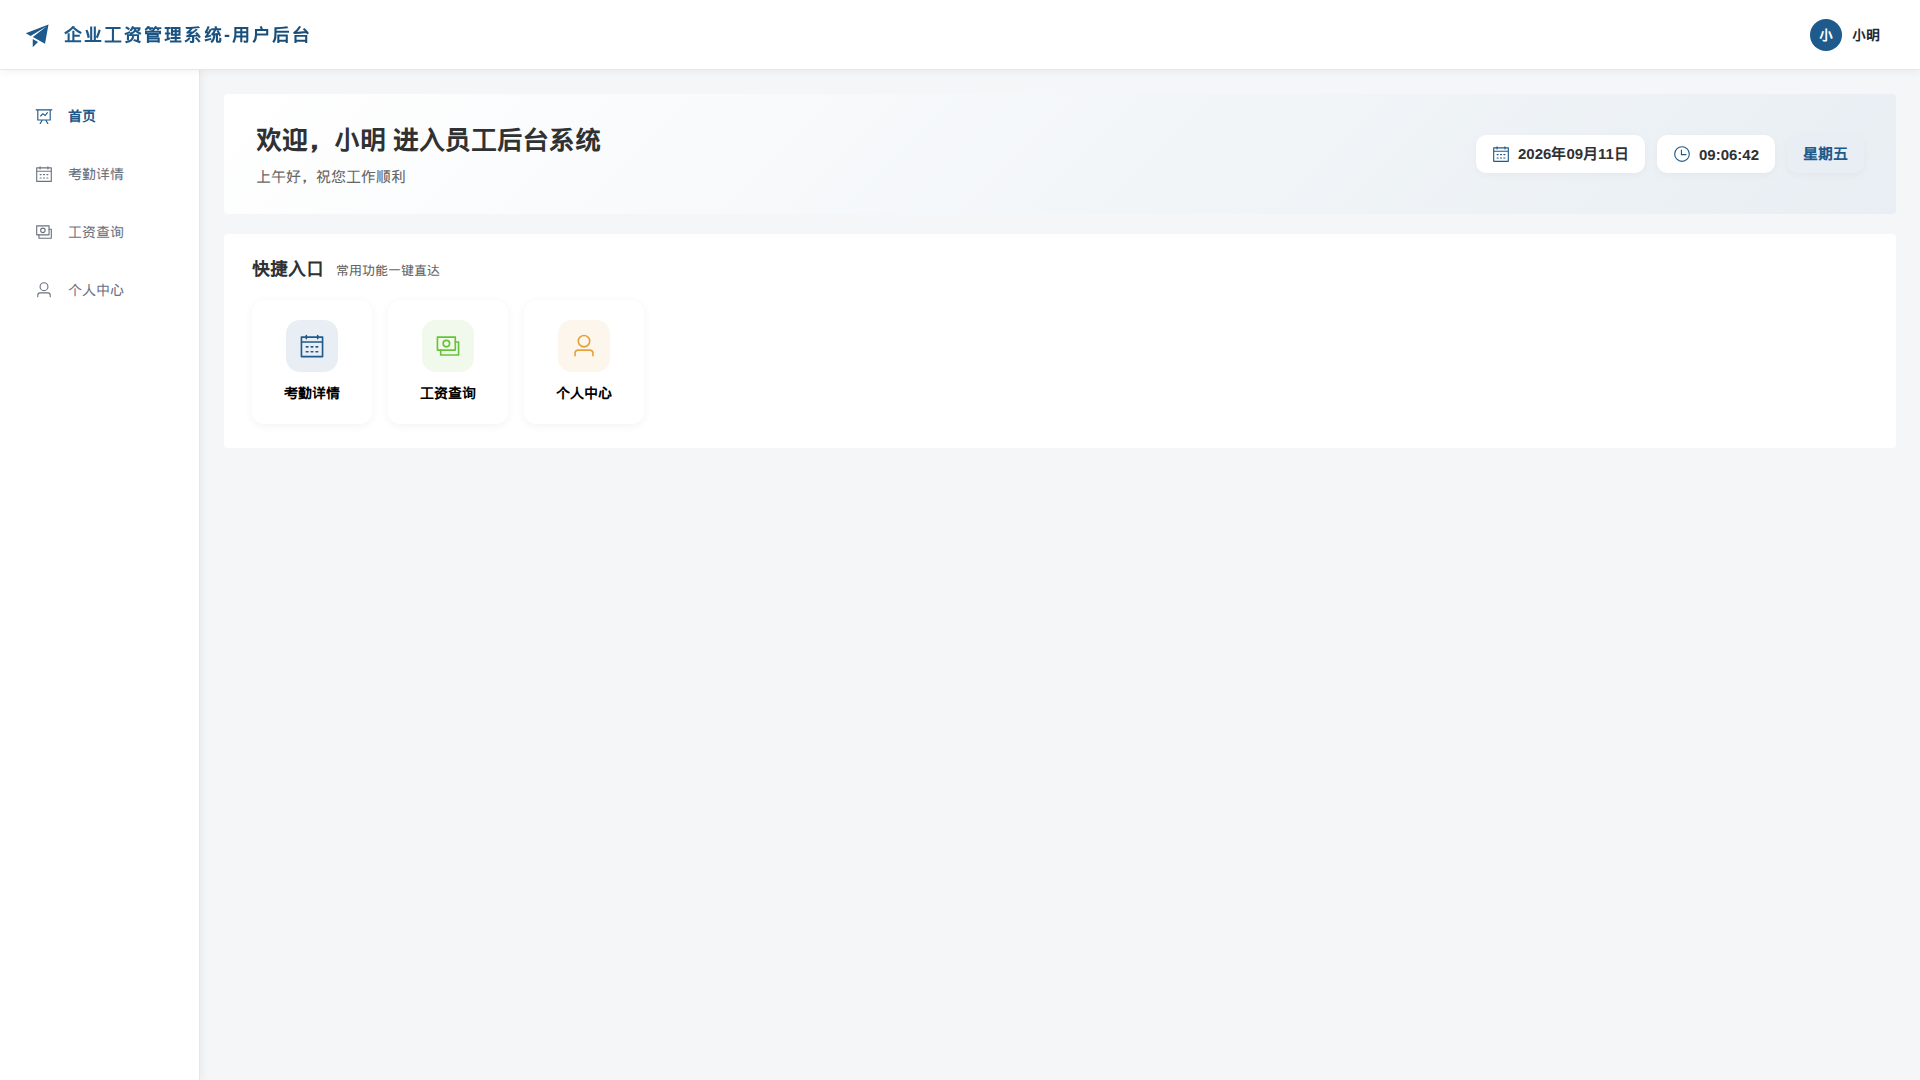The width and height of the screenshot is (1920, 1080).
Task: Click the home icon in sidebar
Action: click(x=44, y=116)
